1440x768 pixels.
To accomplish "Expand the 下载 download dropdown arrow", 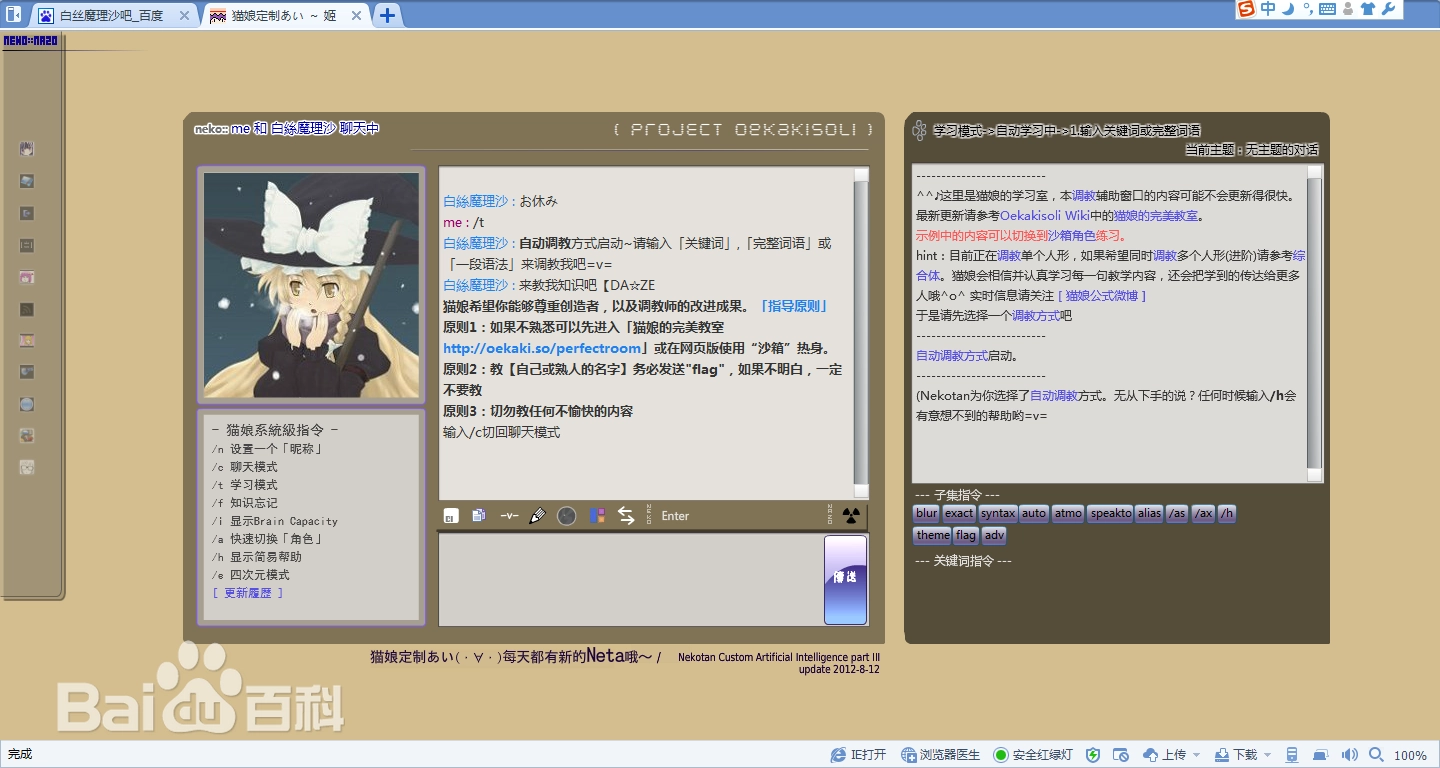I will 1267,755.
